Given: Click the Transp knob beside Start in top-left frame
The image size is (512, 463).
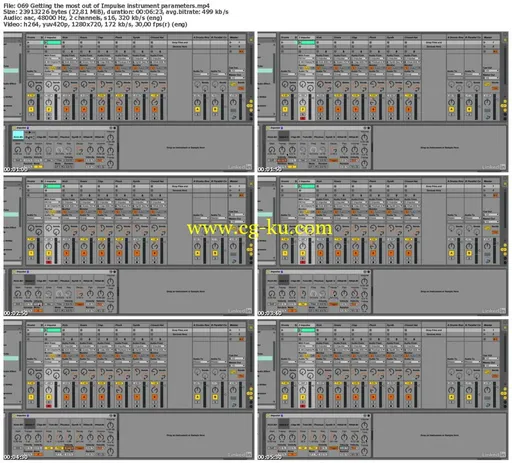Looking at the screenshot, I should pos(28,150).
